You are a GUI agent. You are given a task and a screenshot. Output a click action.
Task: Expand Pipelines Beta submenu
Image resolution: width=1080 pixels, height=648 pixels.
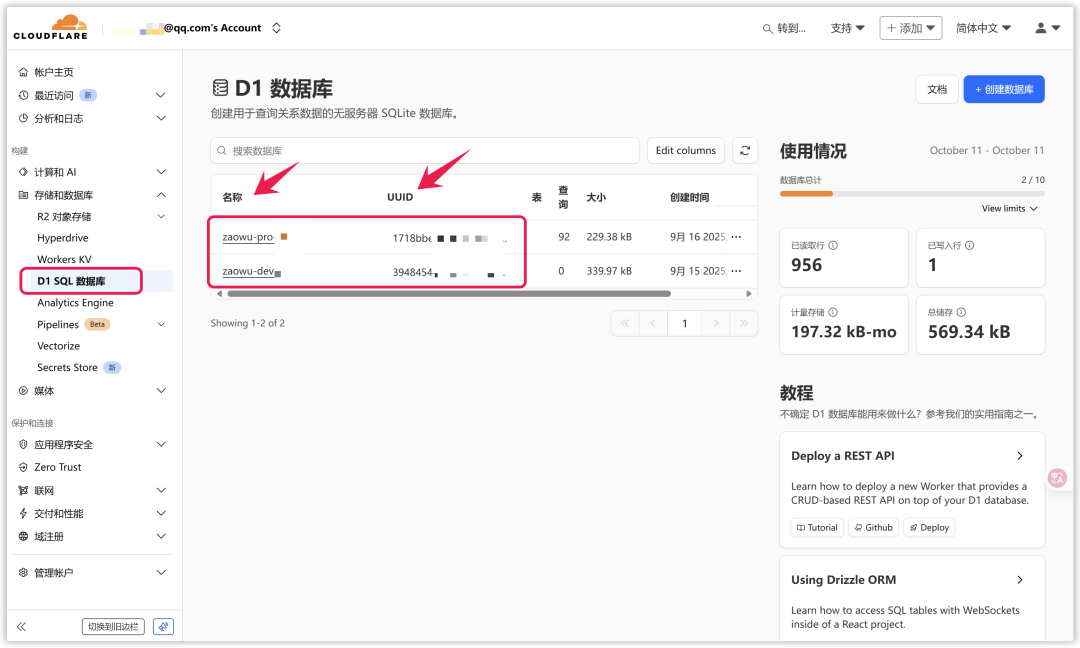160,324
